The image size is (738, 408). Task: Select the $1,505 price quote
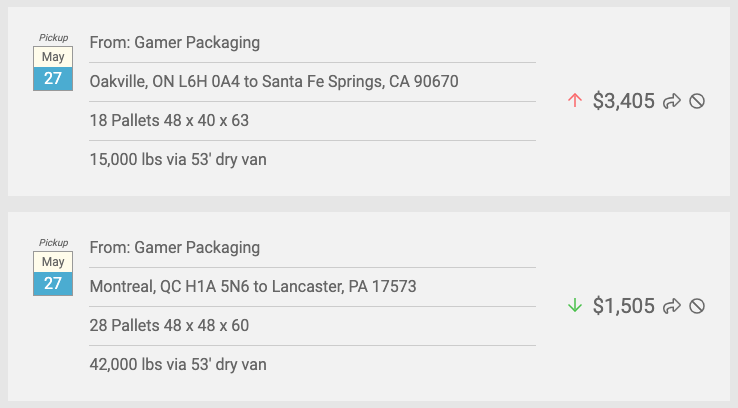623,306
